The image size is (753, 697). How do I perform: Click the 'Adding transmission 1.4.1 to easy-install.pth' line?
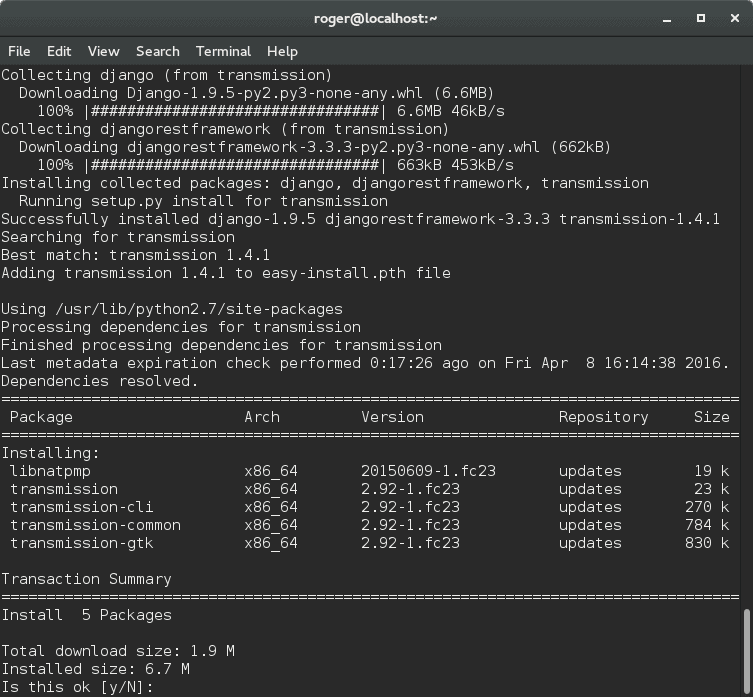[x=226, y=273]
